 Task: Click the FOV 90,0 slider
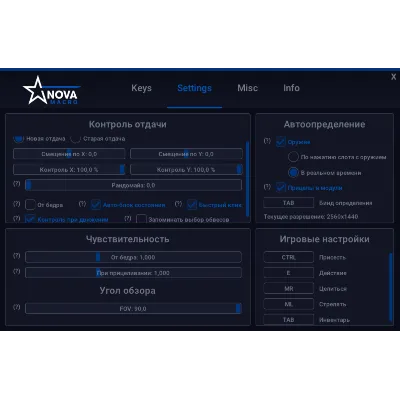[134, 308]
